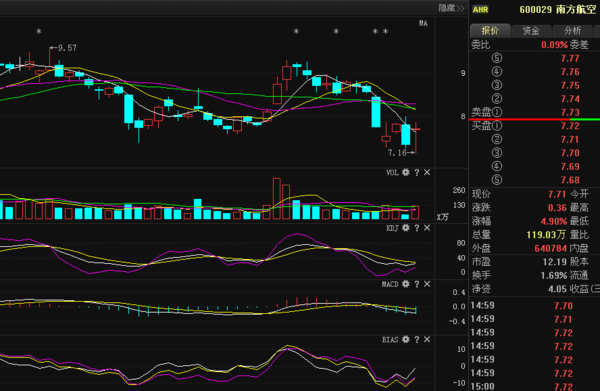
Task: Close the MACD indicator panel
Action: 427,284
